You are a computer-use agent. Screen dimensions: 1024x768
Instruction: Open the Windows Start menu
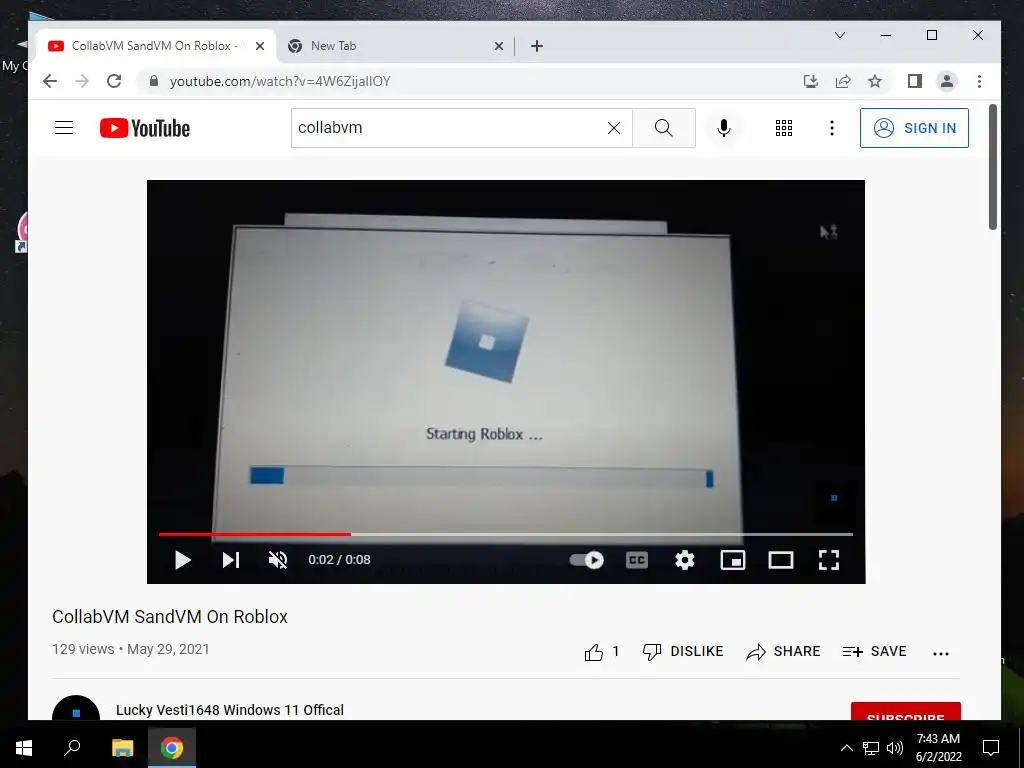24,748
